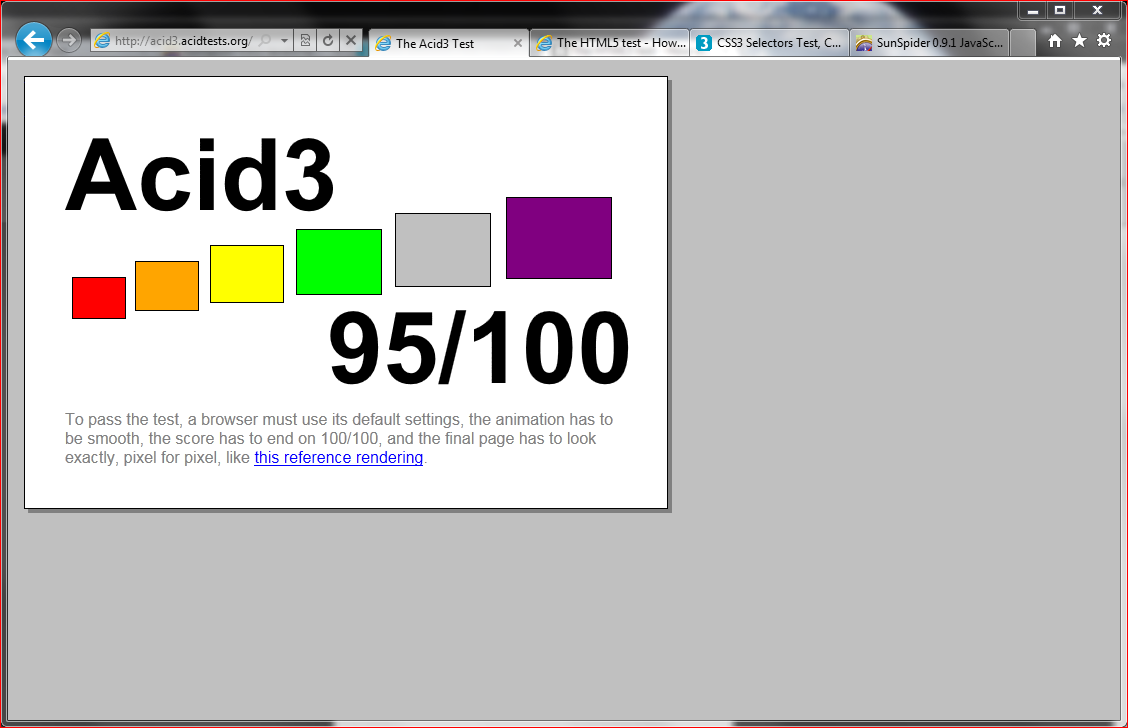Switch to CSS3 Selectors Test tab
This screenshot has width=1128, height=728.
[x=770, y=43]
